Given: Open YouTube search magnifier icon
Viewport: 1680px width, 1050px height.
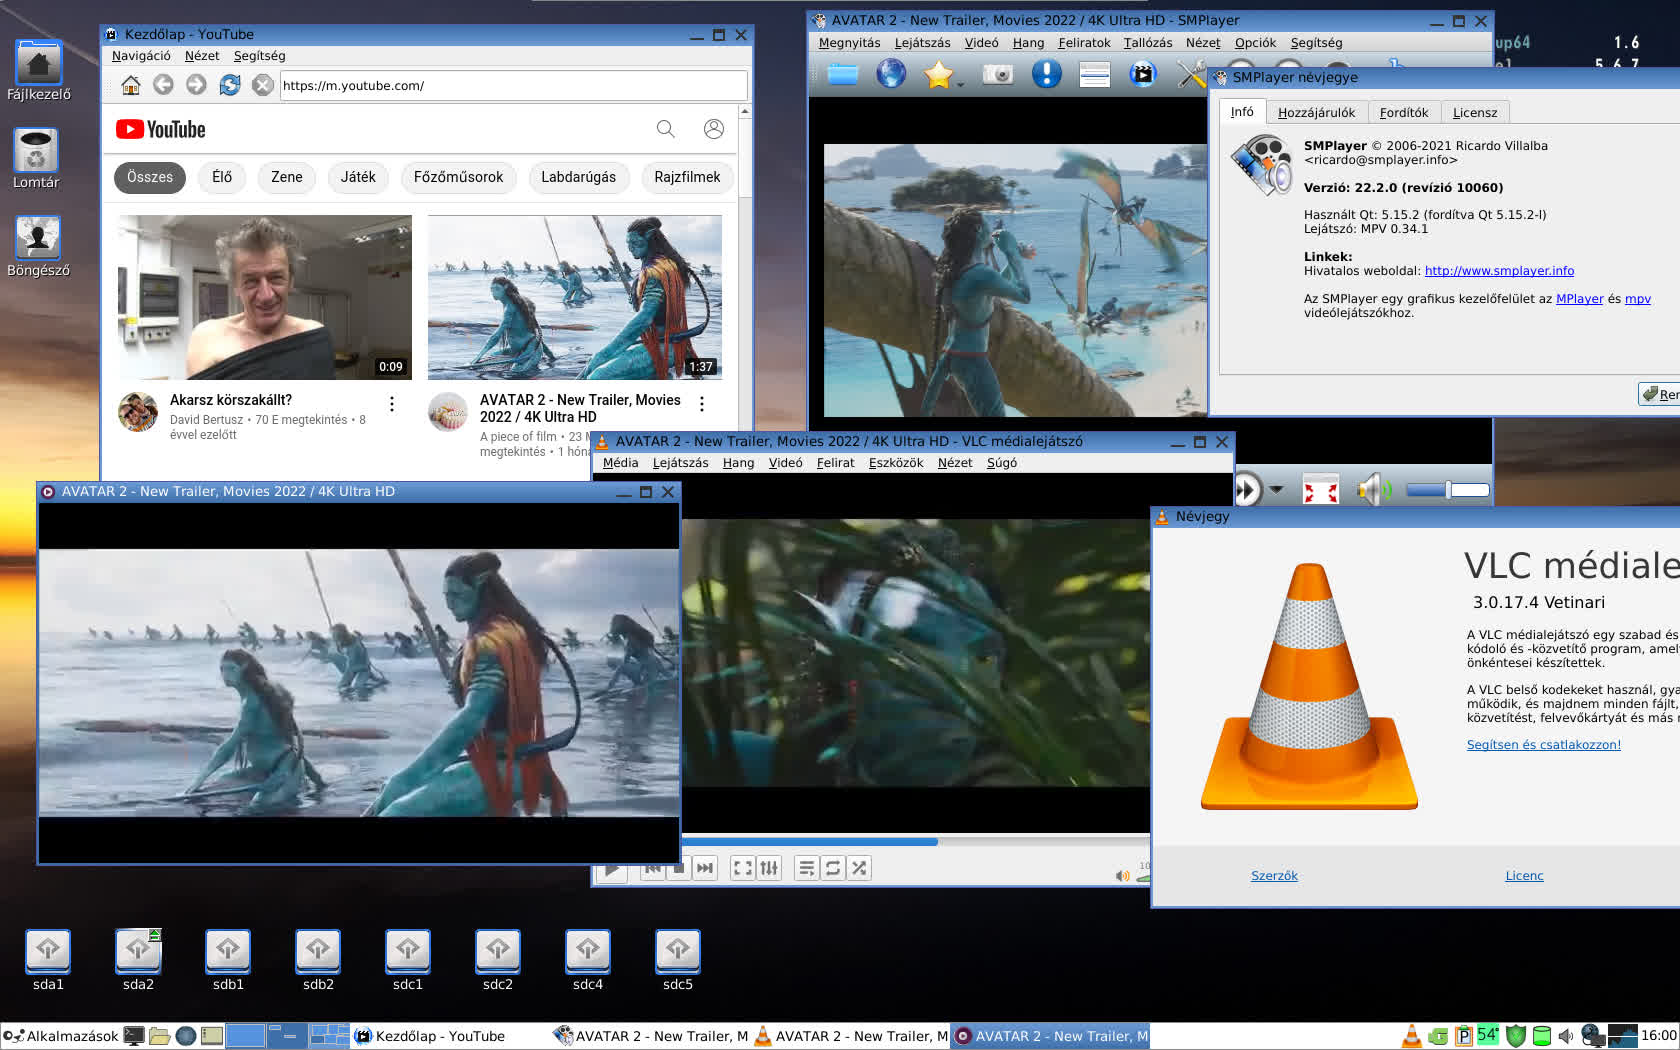Looking at the screenshot, I should pyautogui.click(x=665, y=129).
